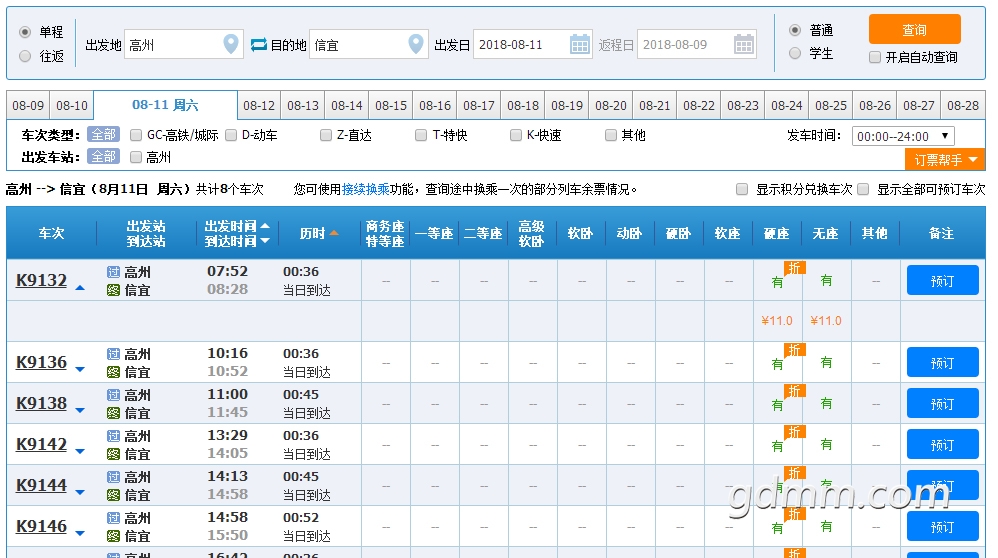Click the 出发日 date input 2018-08-11
The width and height of the screenshot is (998, 558).
click(533, 45)
